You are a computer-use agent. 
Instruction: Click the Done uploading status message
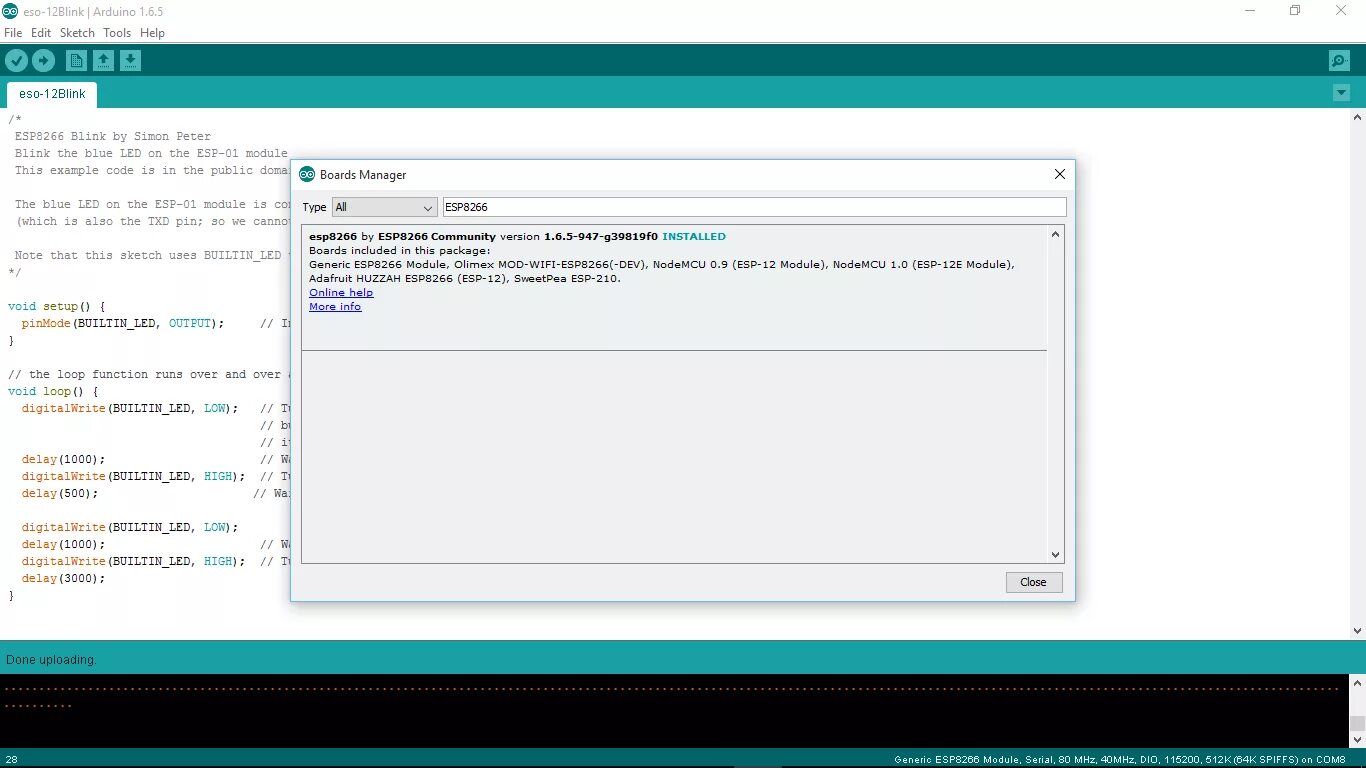click(52, 660)
